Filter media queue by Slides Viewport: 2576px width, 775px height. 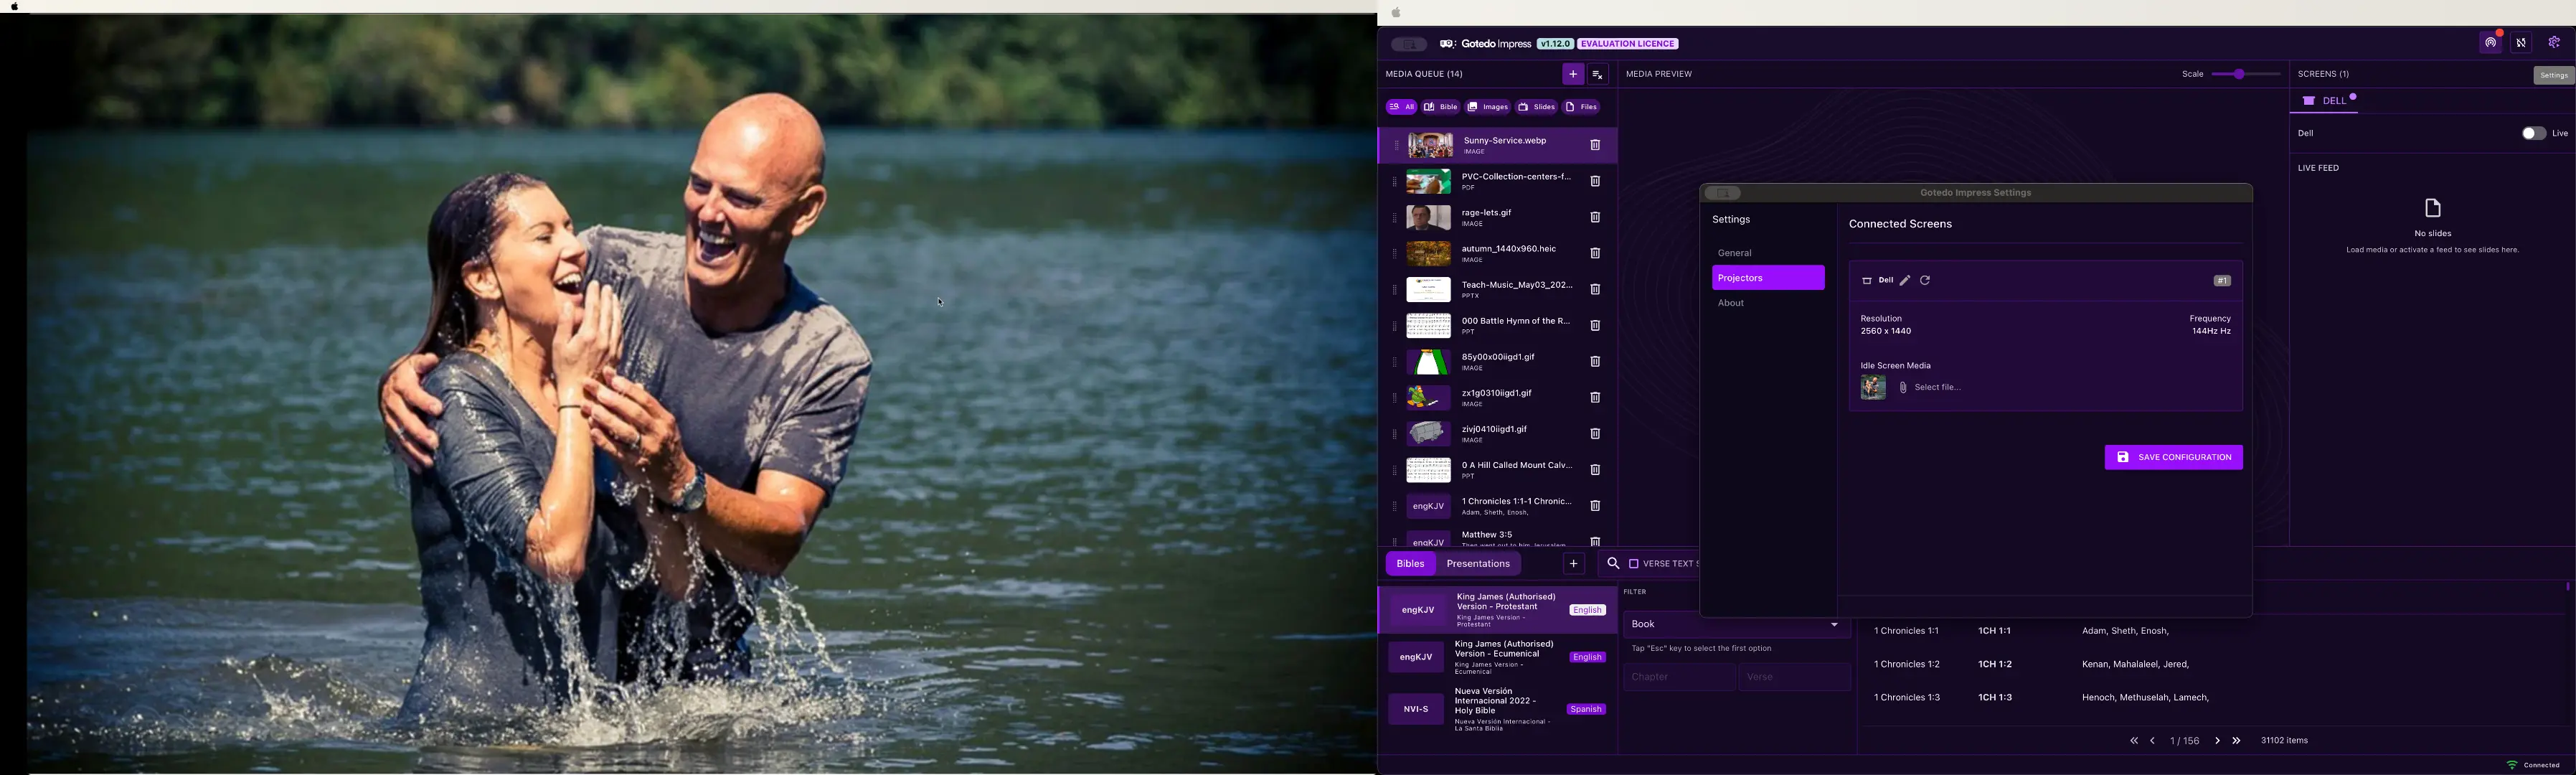[1537, 107]
